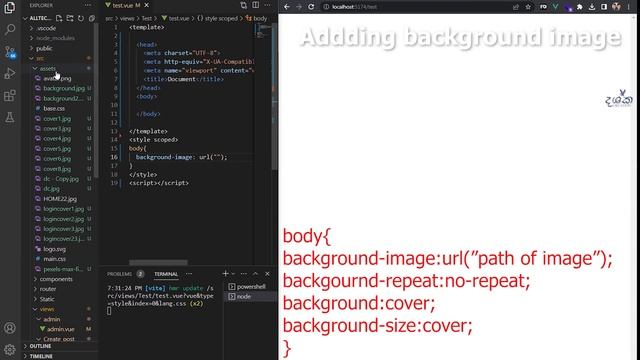The image size is (640, 360).
Task: Open background.jpg in explorer
Action: coord(64,88)
